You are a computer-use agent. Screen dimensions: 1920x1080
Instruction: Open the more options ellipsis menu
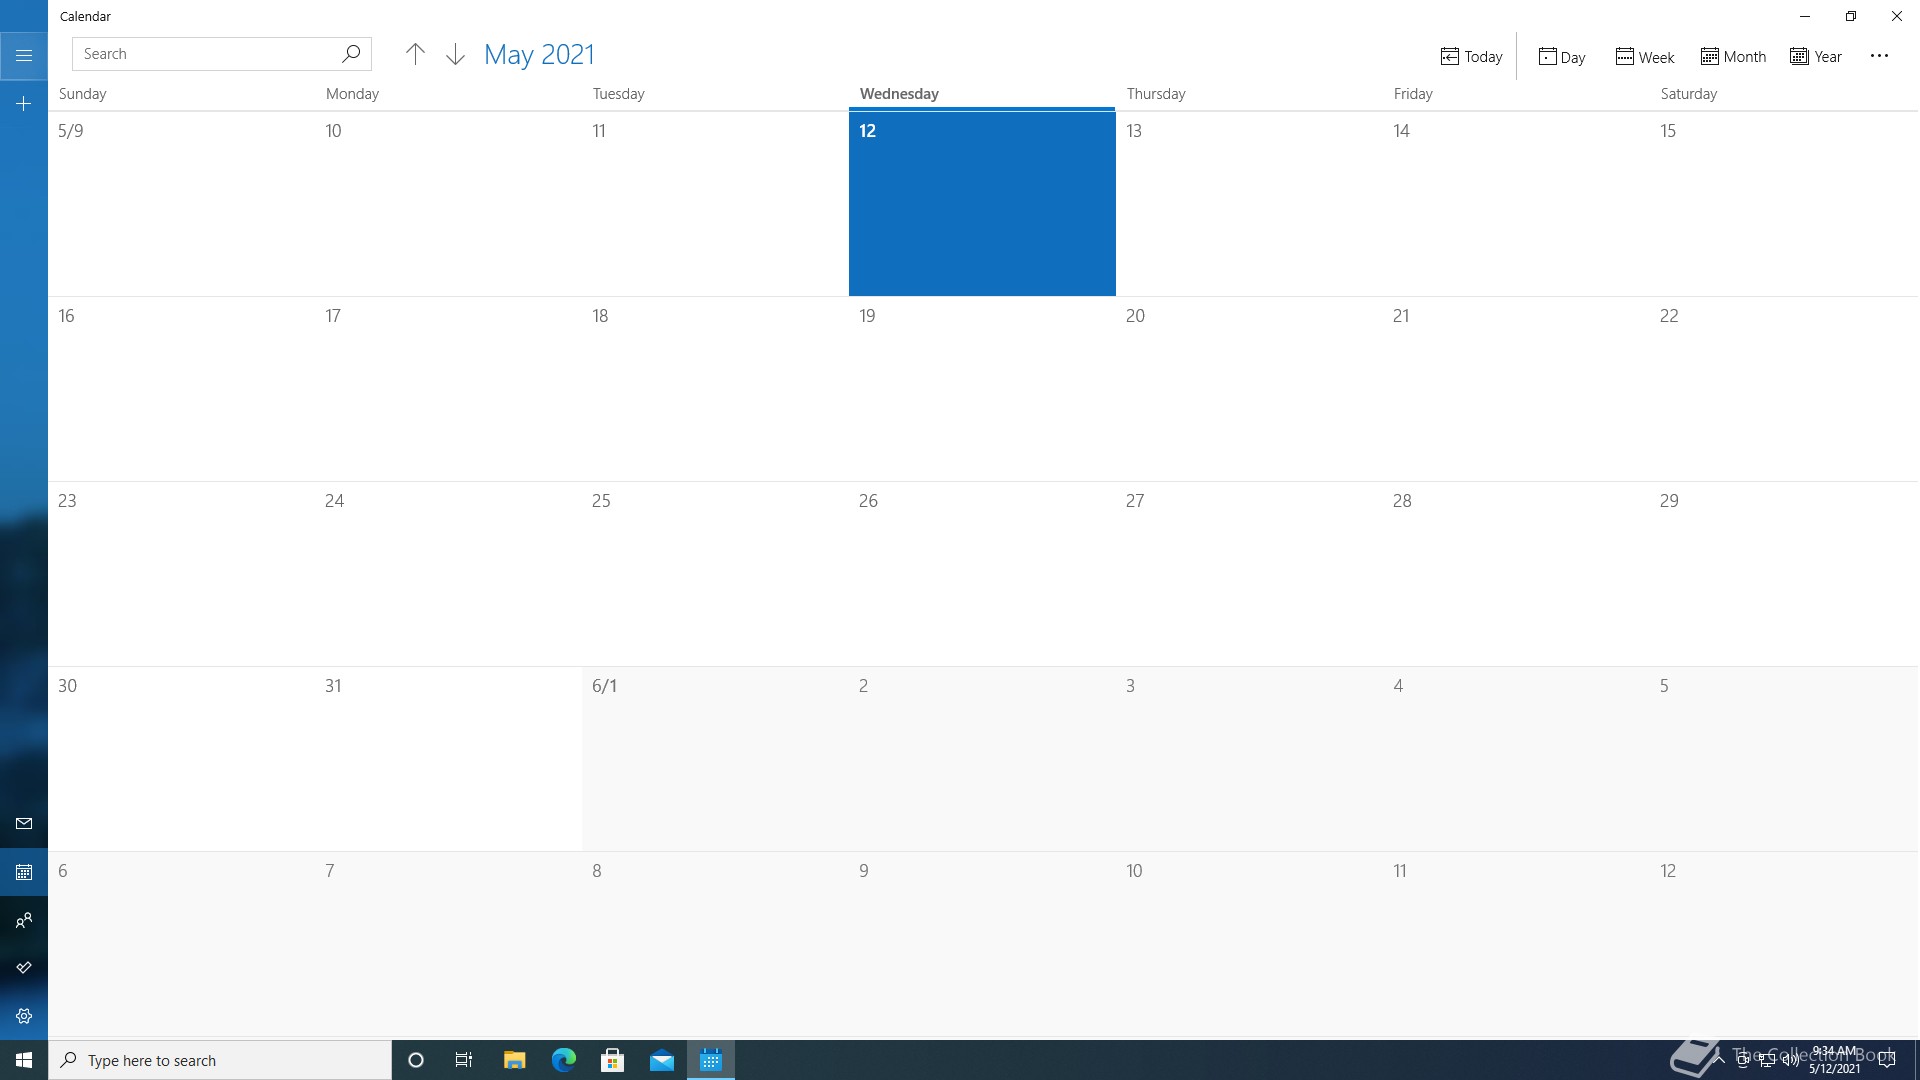coord(1879,56)
